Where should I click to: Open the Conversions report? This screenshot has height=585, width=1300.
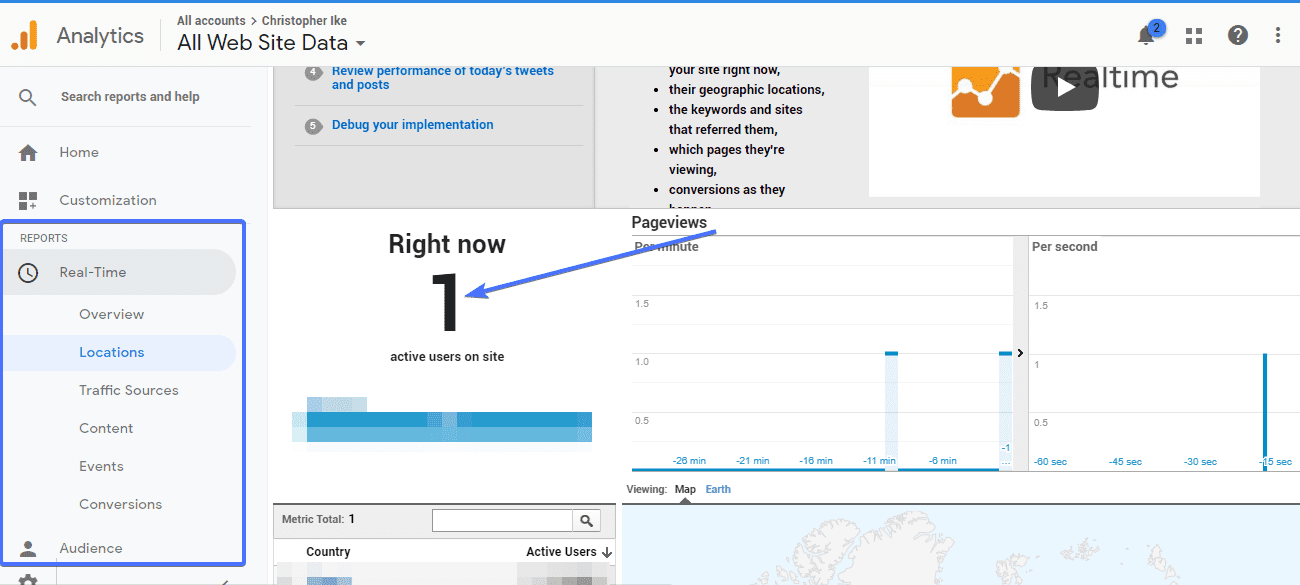(120, 504)
